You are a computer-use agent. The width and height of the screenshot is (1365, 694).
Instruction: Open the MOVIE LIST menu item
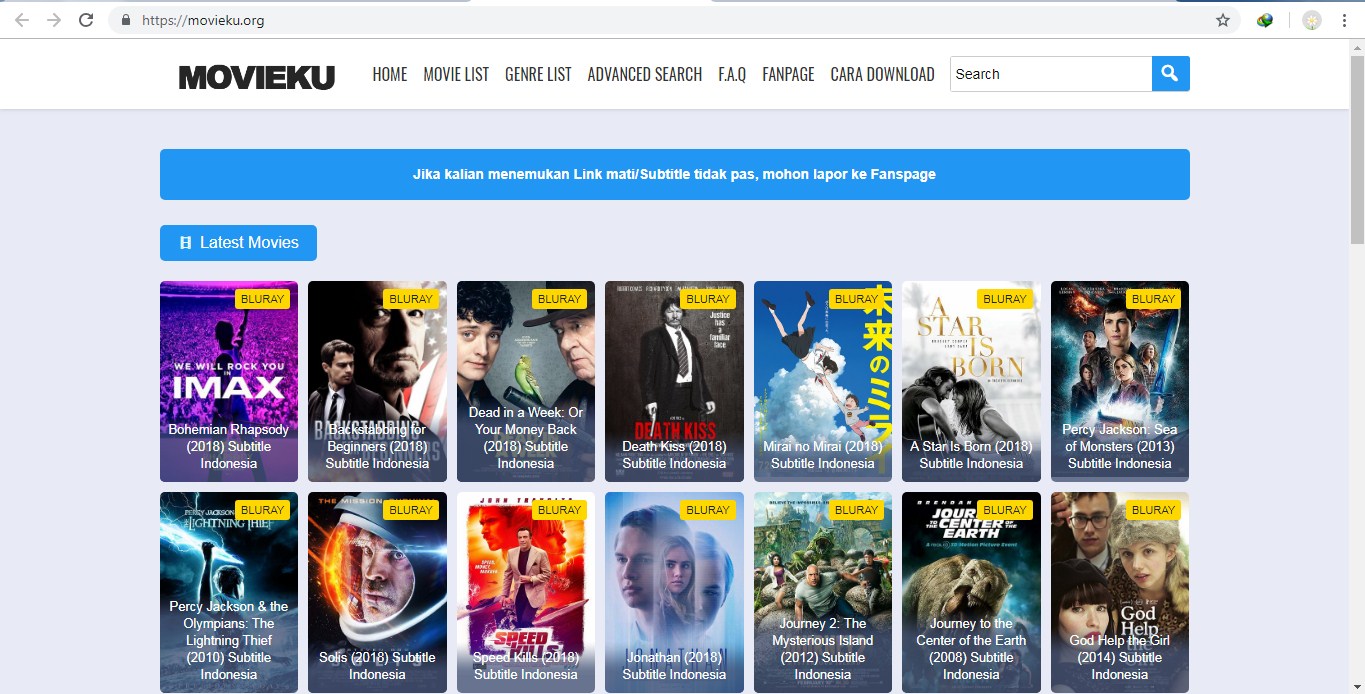tap(456, 74)
